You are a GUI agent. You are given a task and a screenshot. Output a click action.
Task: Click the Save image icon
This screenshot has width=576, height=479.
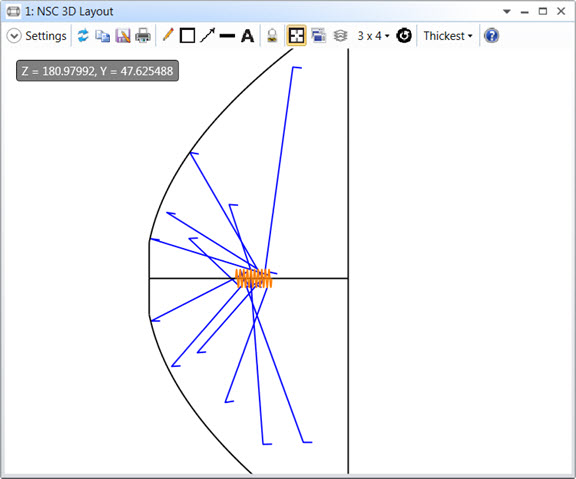point(123,36)
